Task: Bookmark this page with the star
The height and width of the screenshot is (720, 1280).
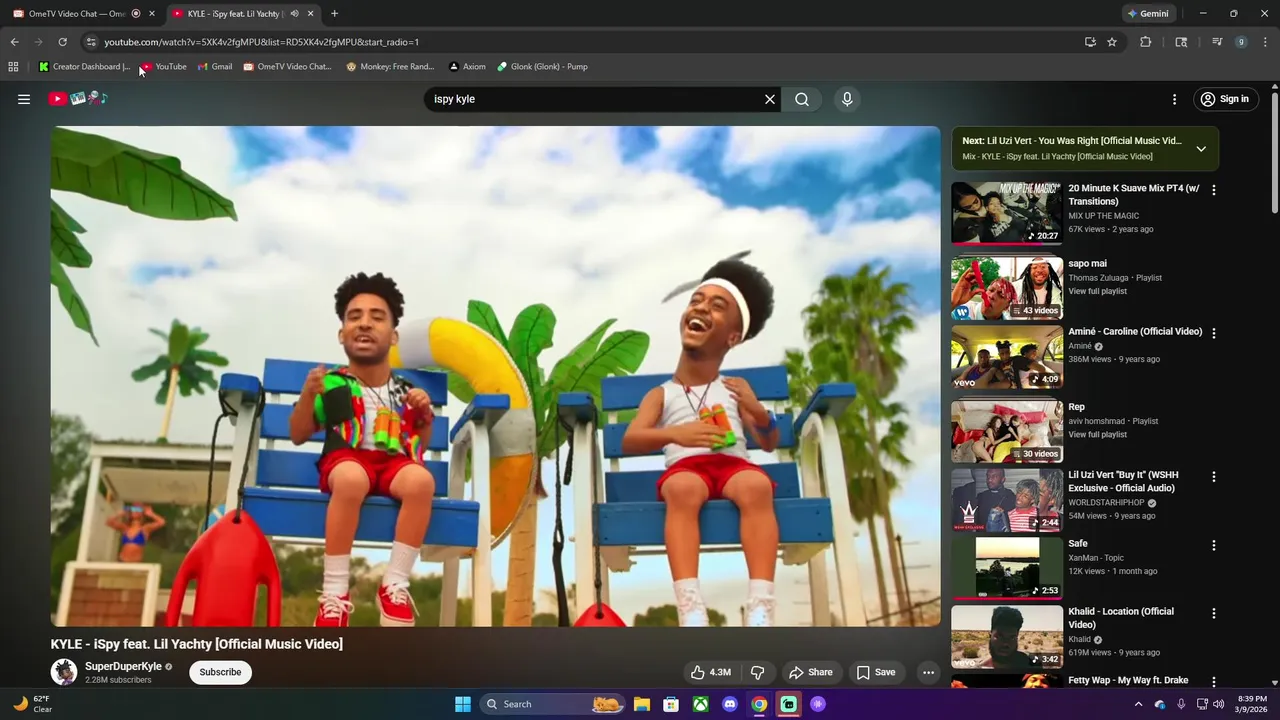Action: click(1112, 42)
